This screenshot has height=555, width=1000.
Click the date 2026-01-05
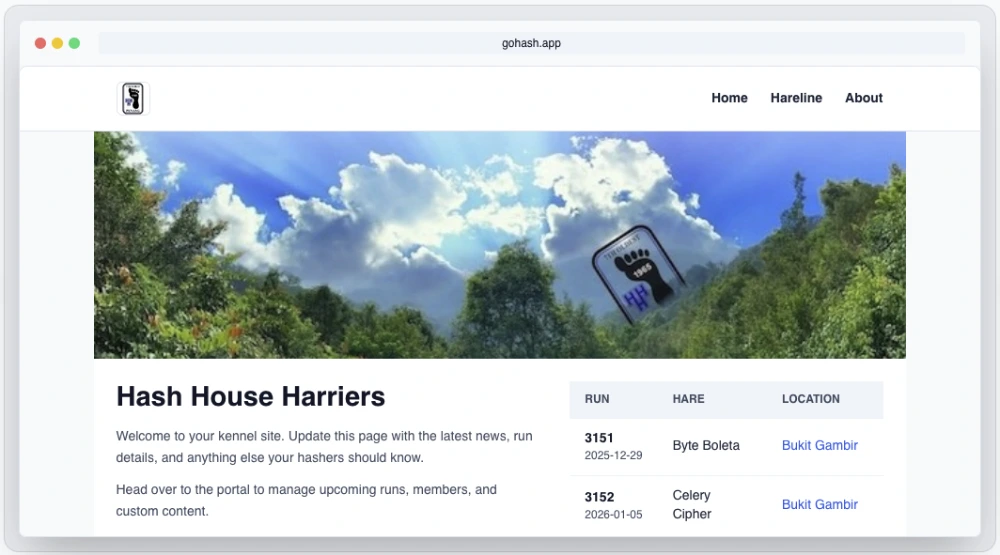click(613, 515)
